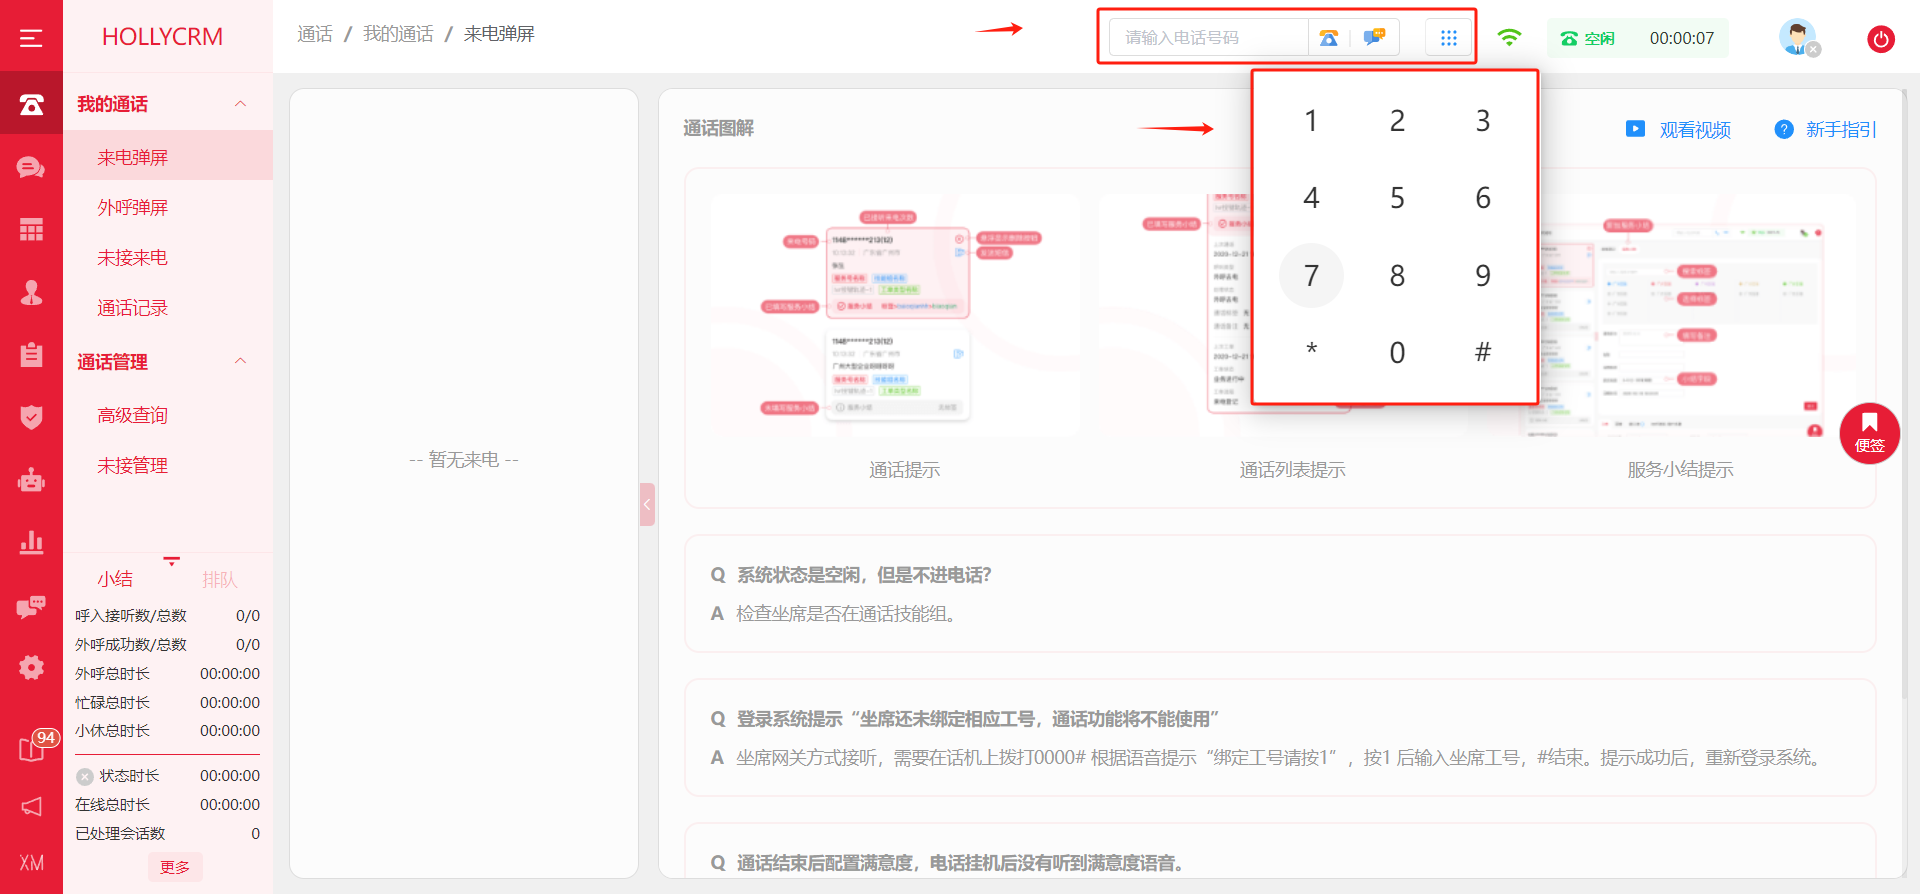Dial digit 4 on keypad
Viewport: 1920px width, 894px height.
coord(1311,198)
